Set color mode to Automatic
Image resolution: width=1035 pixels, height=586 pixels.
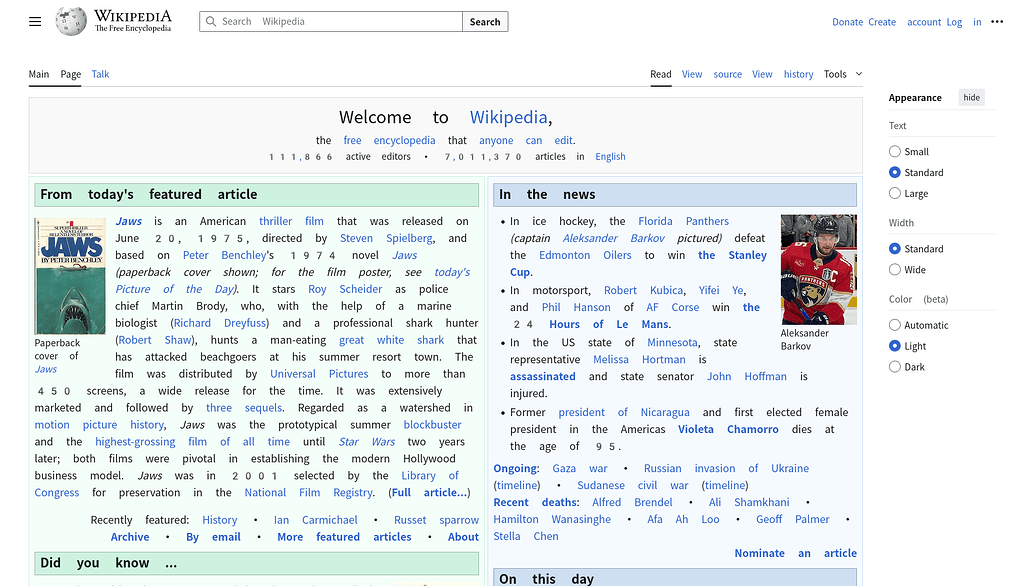[895, 325]
